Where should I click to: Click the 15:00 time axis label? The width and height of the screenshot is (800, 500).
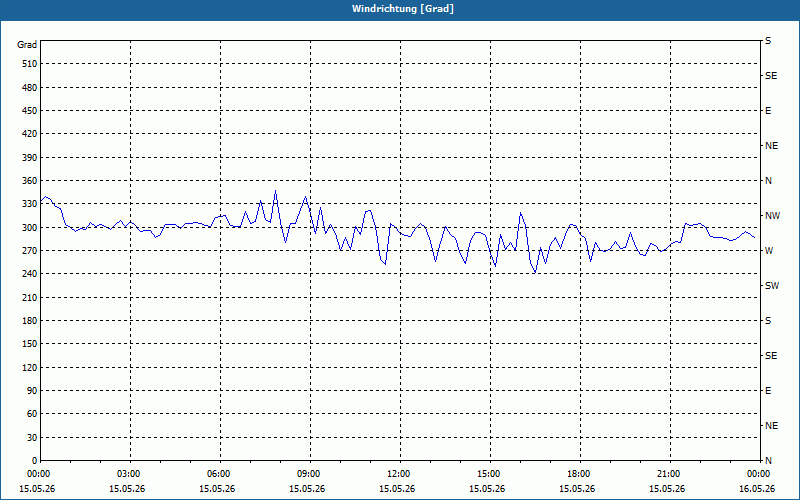point(490,474)
